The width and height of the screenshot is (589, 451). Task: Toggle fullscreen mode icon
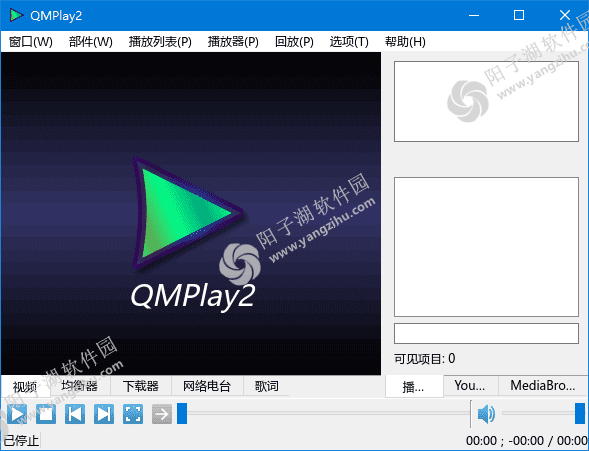click(133, 414)
